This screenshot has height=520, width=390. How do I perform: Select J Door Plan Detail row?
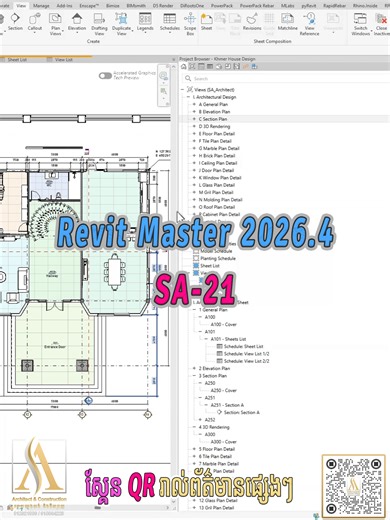(216, 170)
